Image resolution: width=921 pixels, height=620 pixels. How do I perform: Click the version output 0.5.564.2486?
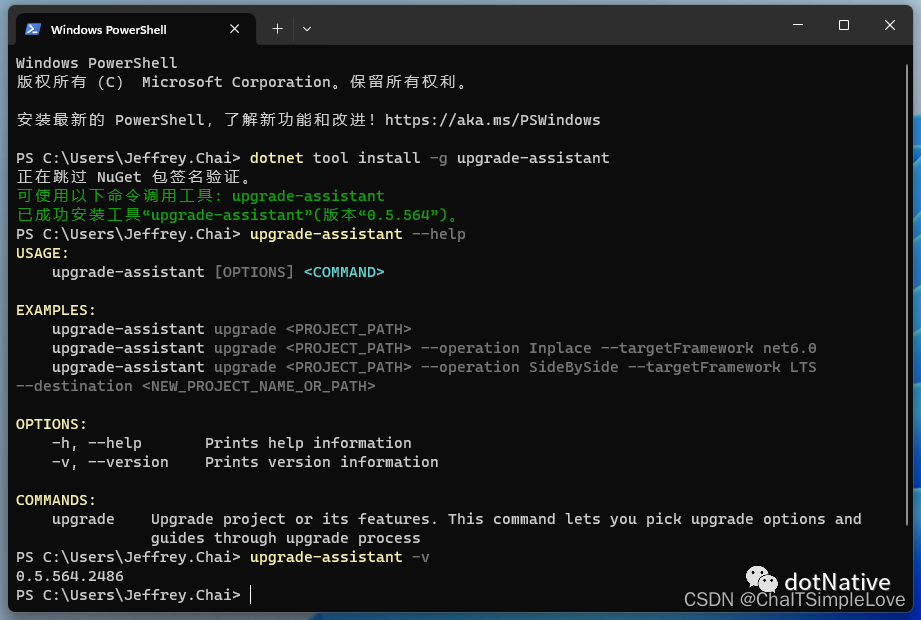tap(70, 577)
